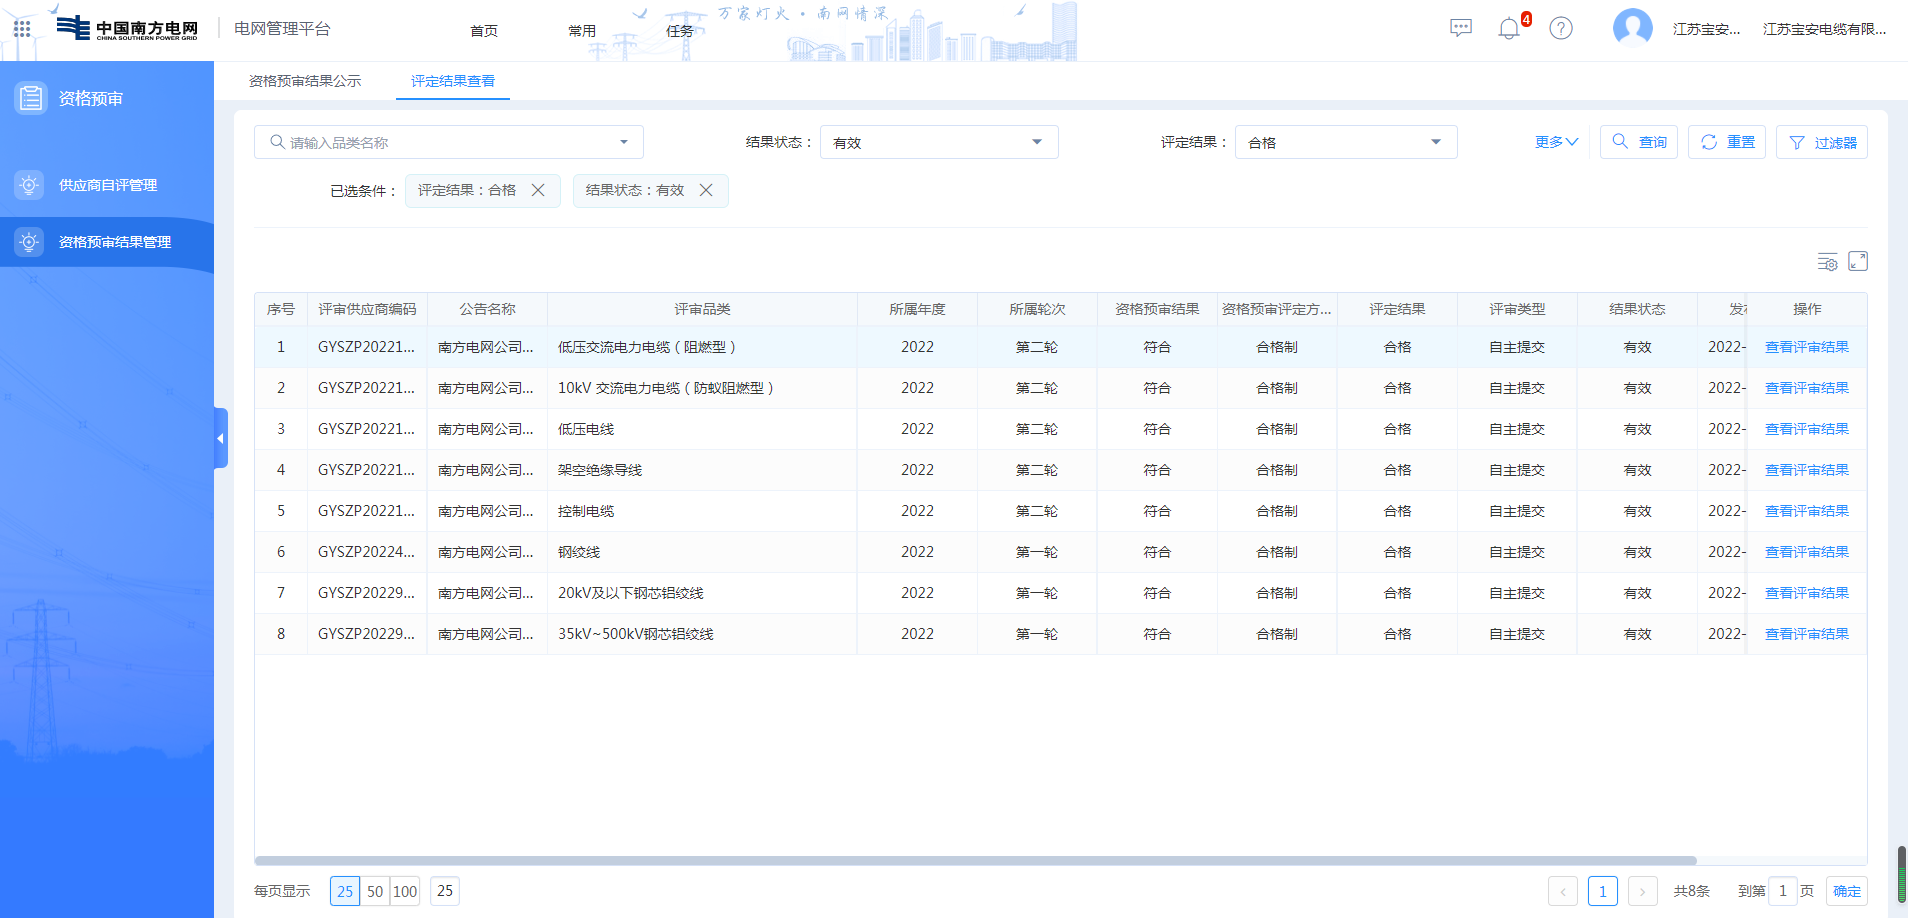Click the notification bell icon
Viewport: 1908px width, 918px height.
[1509, 29]
